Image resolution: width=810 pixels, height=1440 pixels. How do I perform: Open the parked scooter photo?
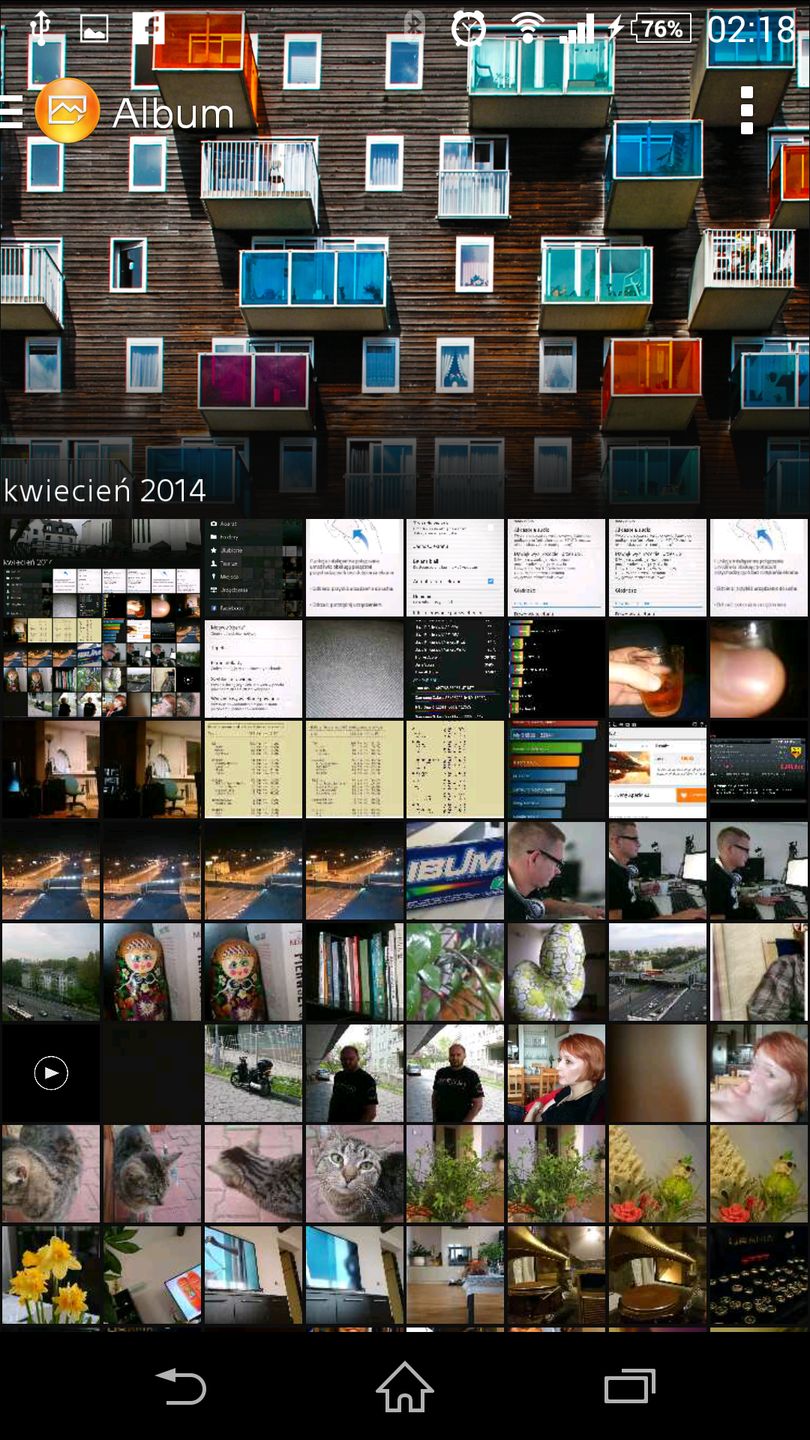click(x=253, y=1073)
